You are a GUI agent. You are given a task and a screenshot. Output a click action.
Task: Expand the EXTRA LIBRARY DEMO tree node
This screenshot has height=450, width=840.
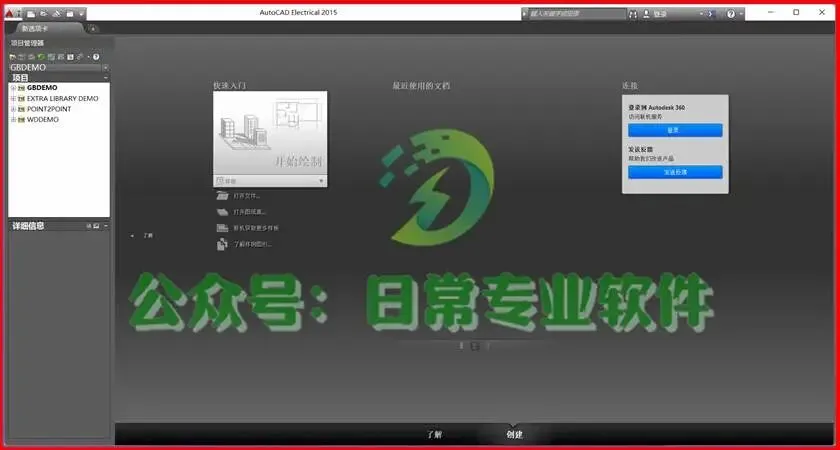(x=13, y=99)
